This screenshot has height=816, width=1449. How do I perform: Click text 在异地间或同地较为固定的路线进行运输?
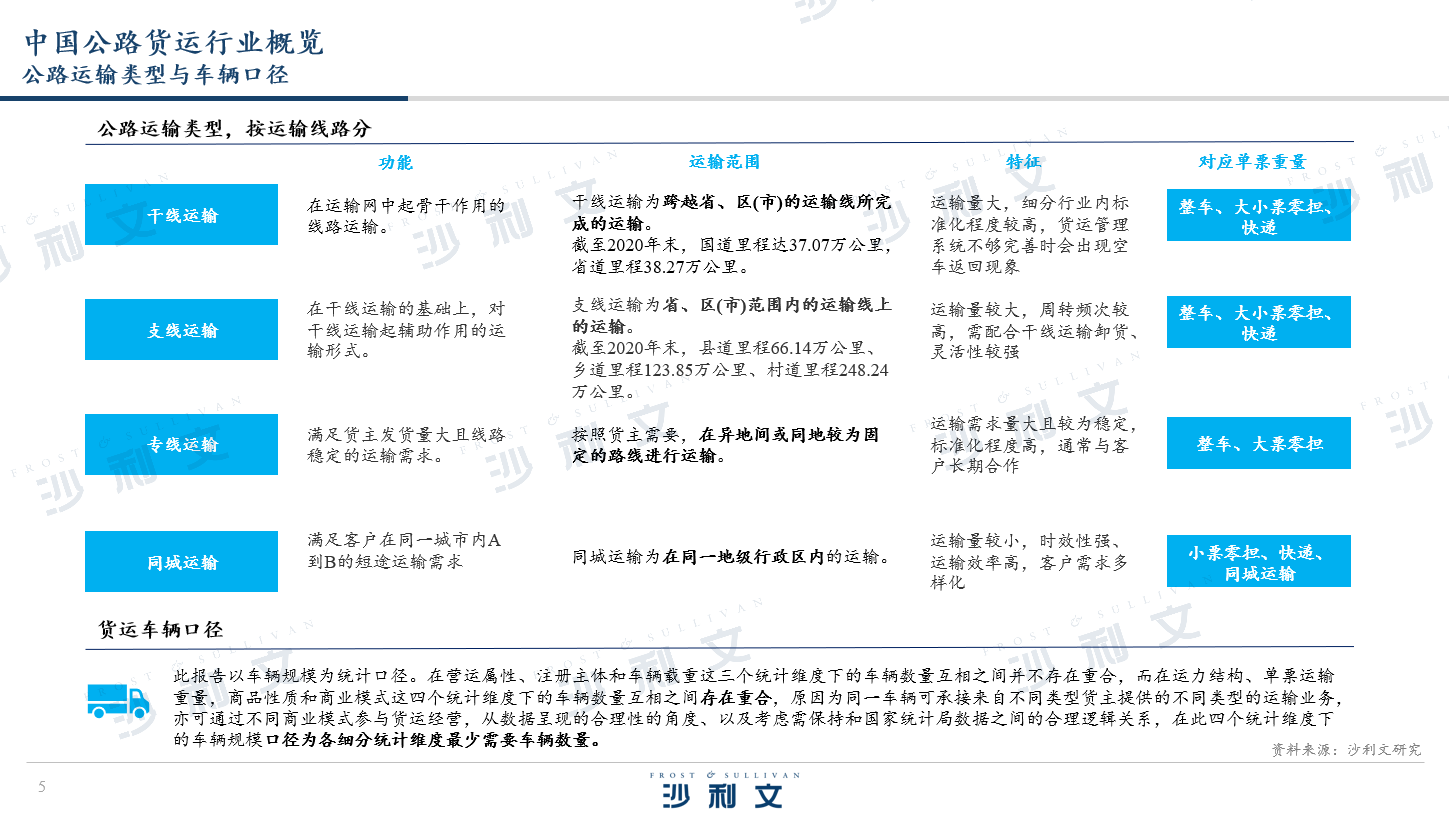click(726, 445)
